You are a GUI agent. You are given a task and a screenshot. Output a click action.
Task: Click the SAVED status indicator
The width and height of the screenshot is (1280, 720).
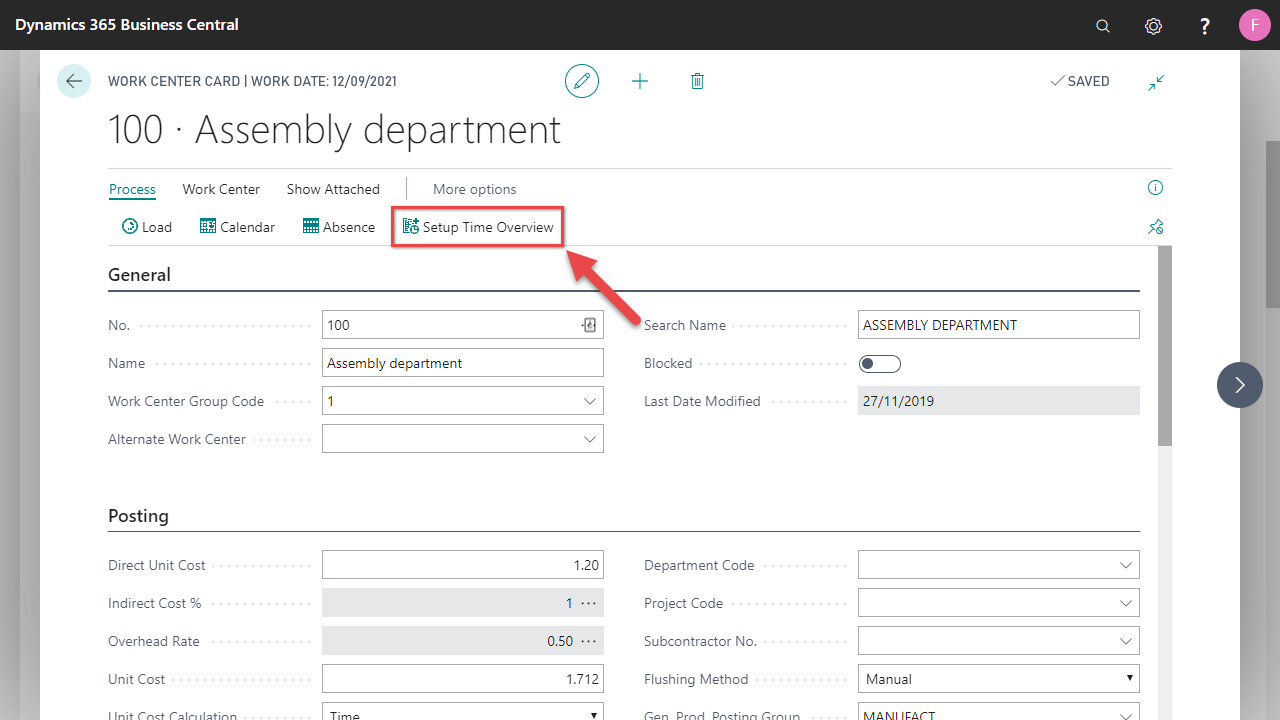pyautogui.click(x=1080, y=81)
